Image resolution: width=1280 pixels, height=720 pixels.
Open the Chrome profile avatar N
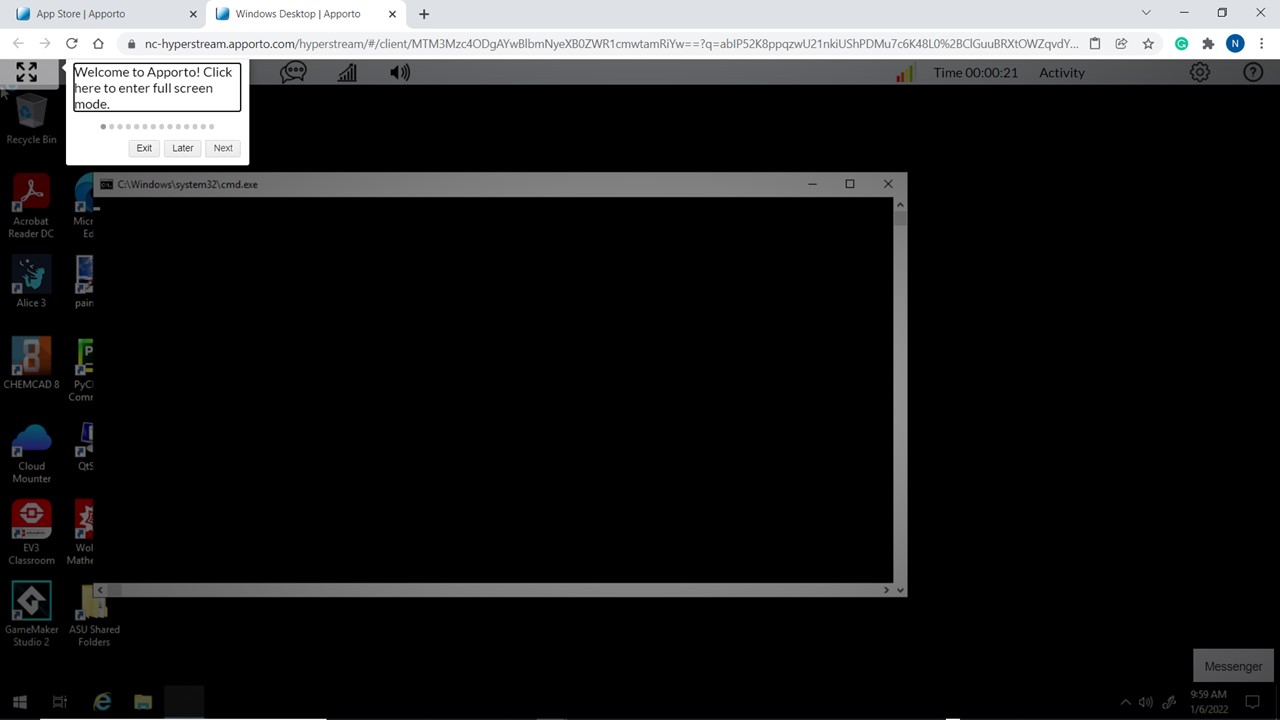1235,44
